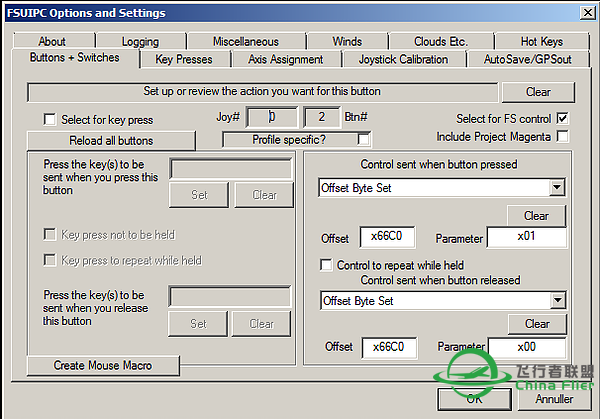
Task: Enable Control to repeat while held
Action: [326, 265]
